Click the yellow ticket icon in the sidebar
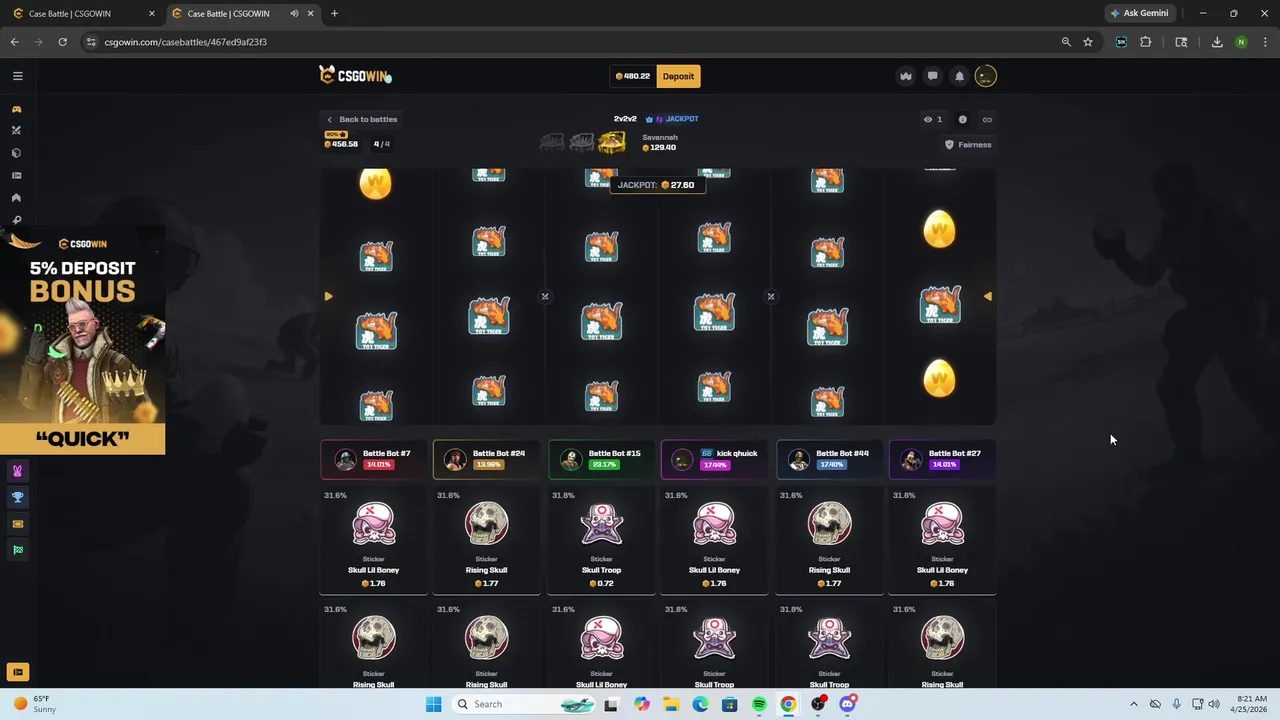Image resolution: width=1280 pixels, height=720 pixels. (17, 523)
